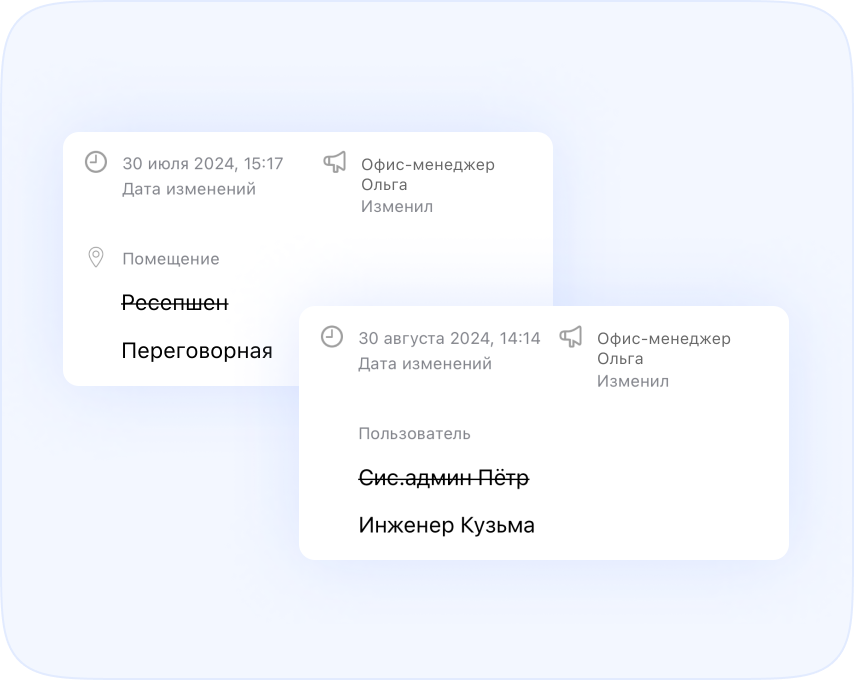Click the megaphone icon on the August card
The height and width of the screenshot is (680, 854).
(x=571, y=337)
